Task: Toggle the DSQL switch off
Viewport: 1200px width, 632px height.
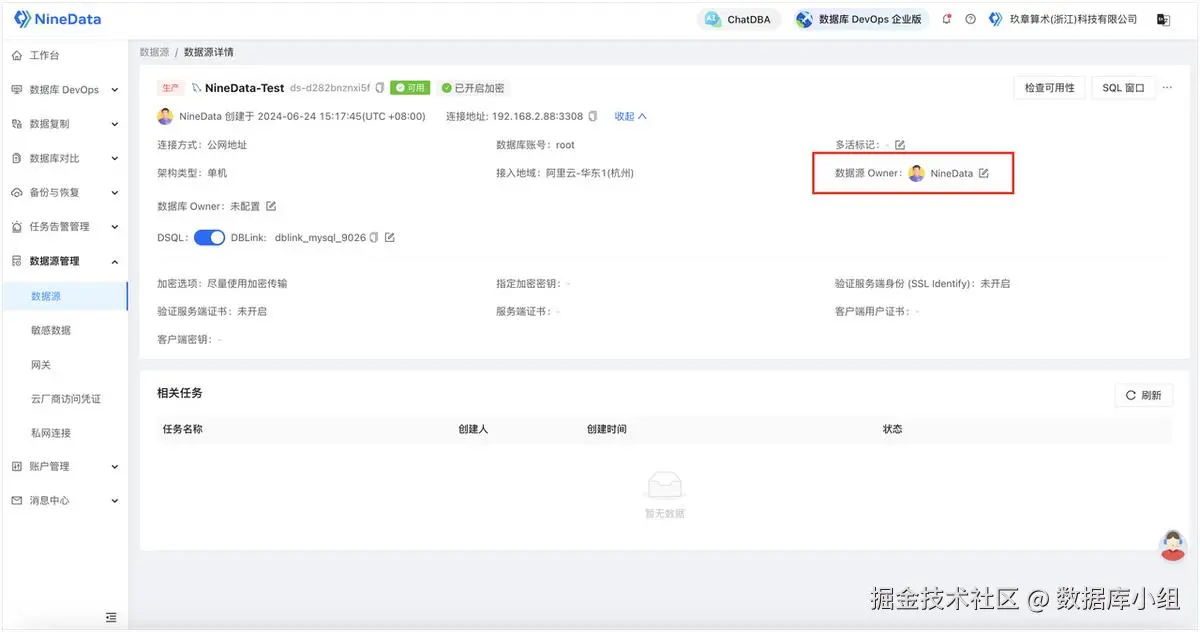Action: 209,237
